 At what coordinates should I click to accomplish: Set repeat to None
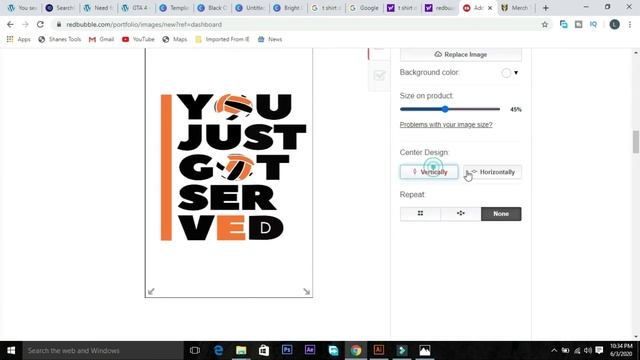coord(501,213)
